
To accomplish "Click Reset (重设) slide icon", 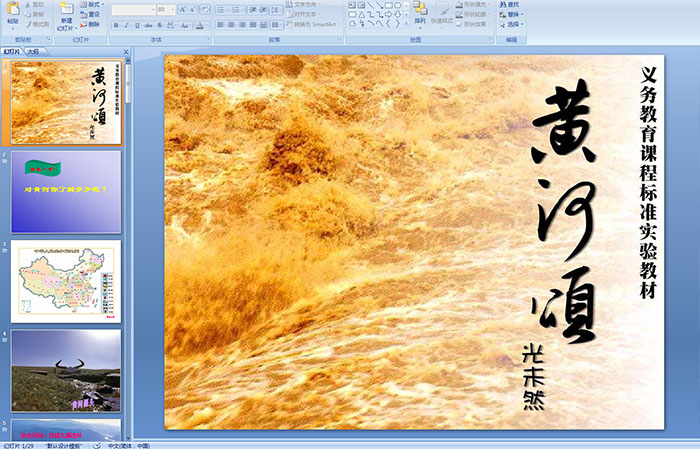I will (x=83, y=15).
